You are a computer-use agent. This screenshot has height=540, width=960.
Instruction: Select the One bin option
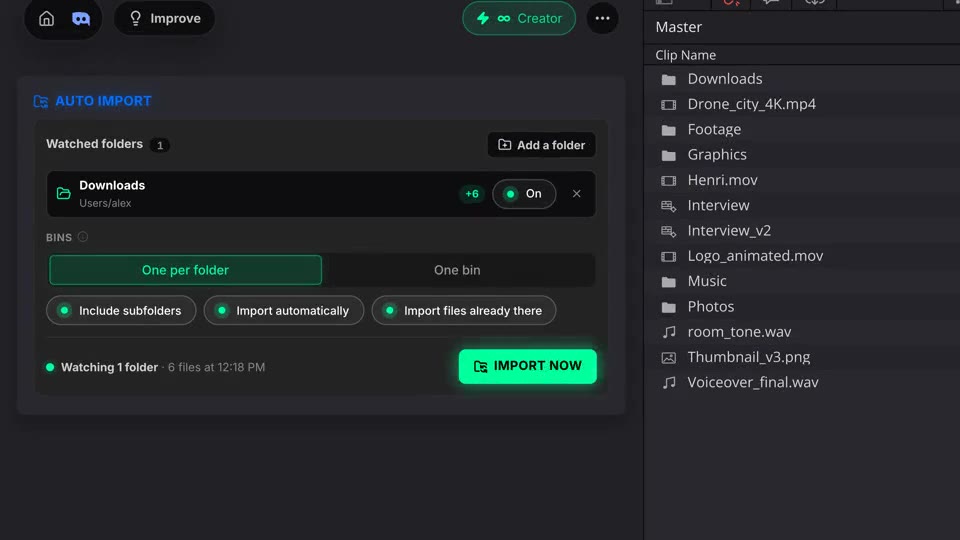point(457,270)
